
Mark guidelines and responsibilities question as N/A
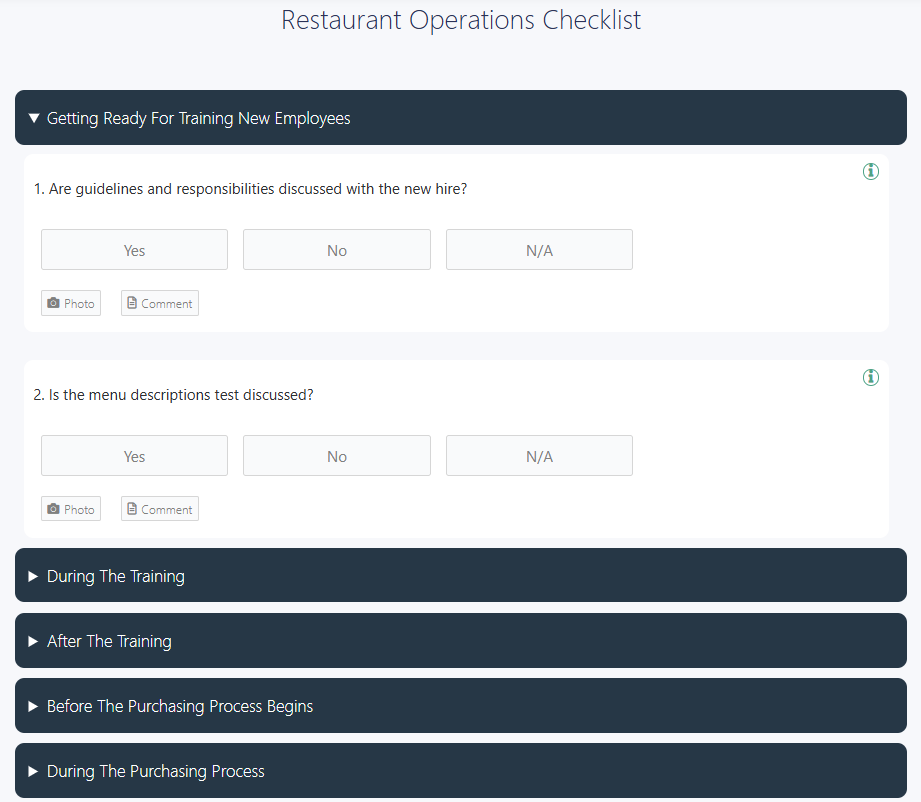(x=539, y=250)
